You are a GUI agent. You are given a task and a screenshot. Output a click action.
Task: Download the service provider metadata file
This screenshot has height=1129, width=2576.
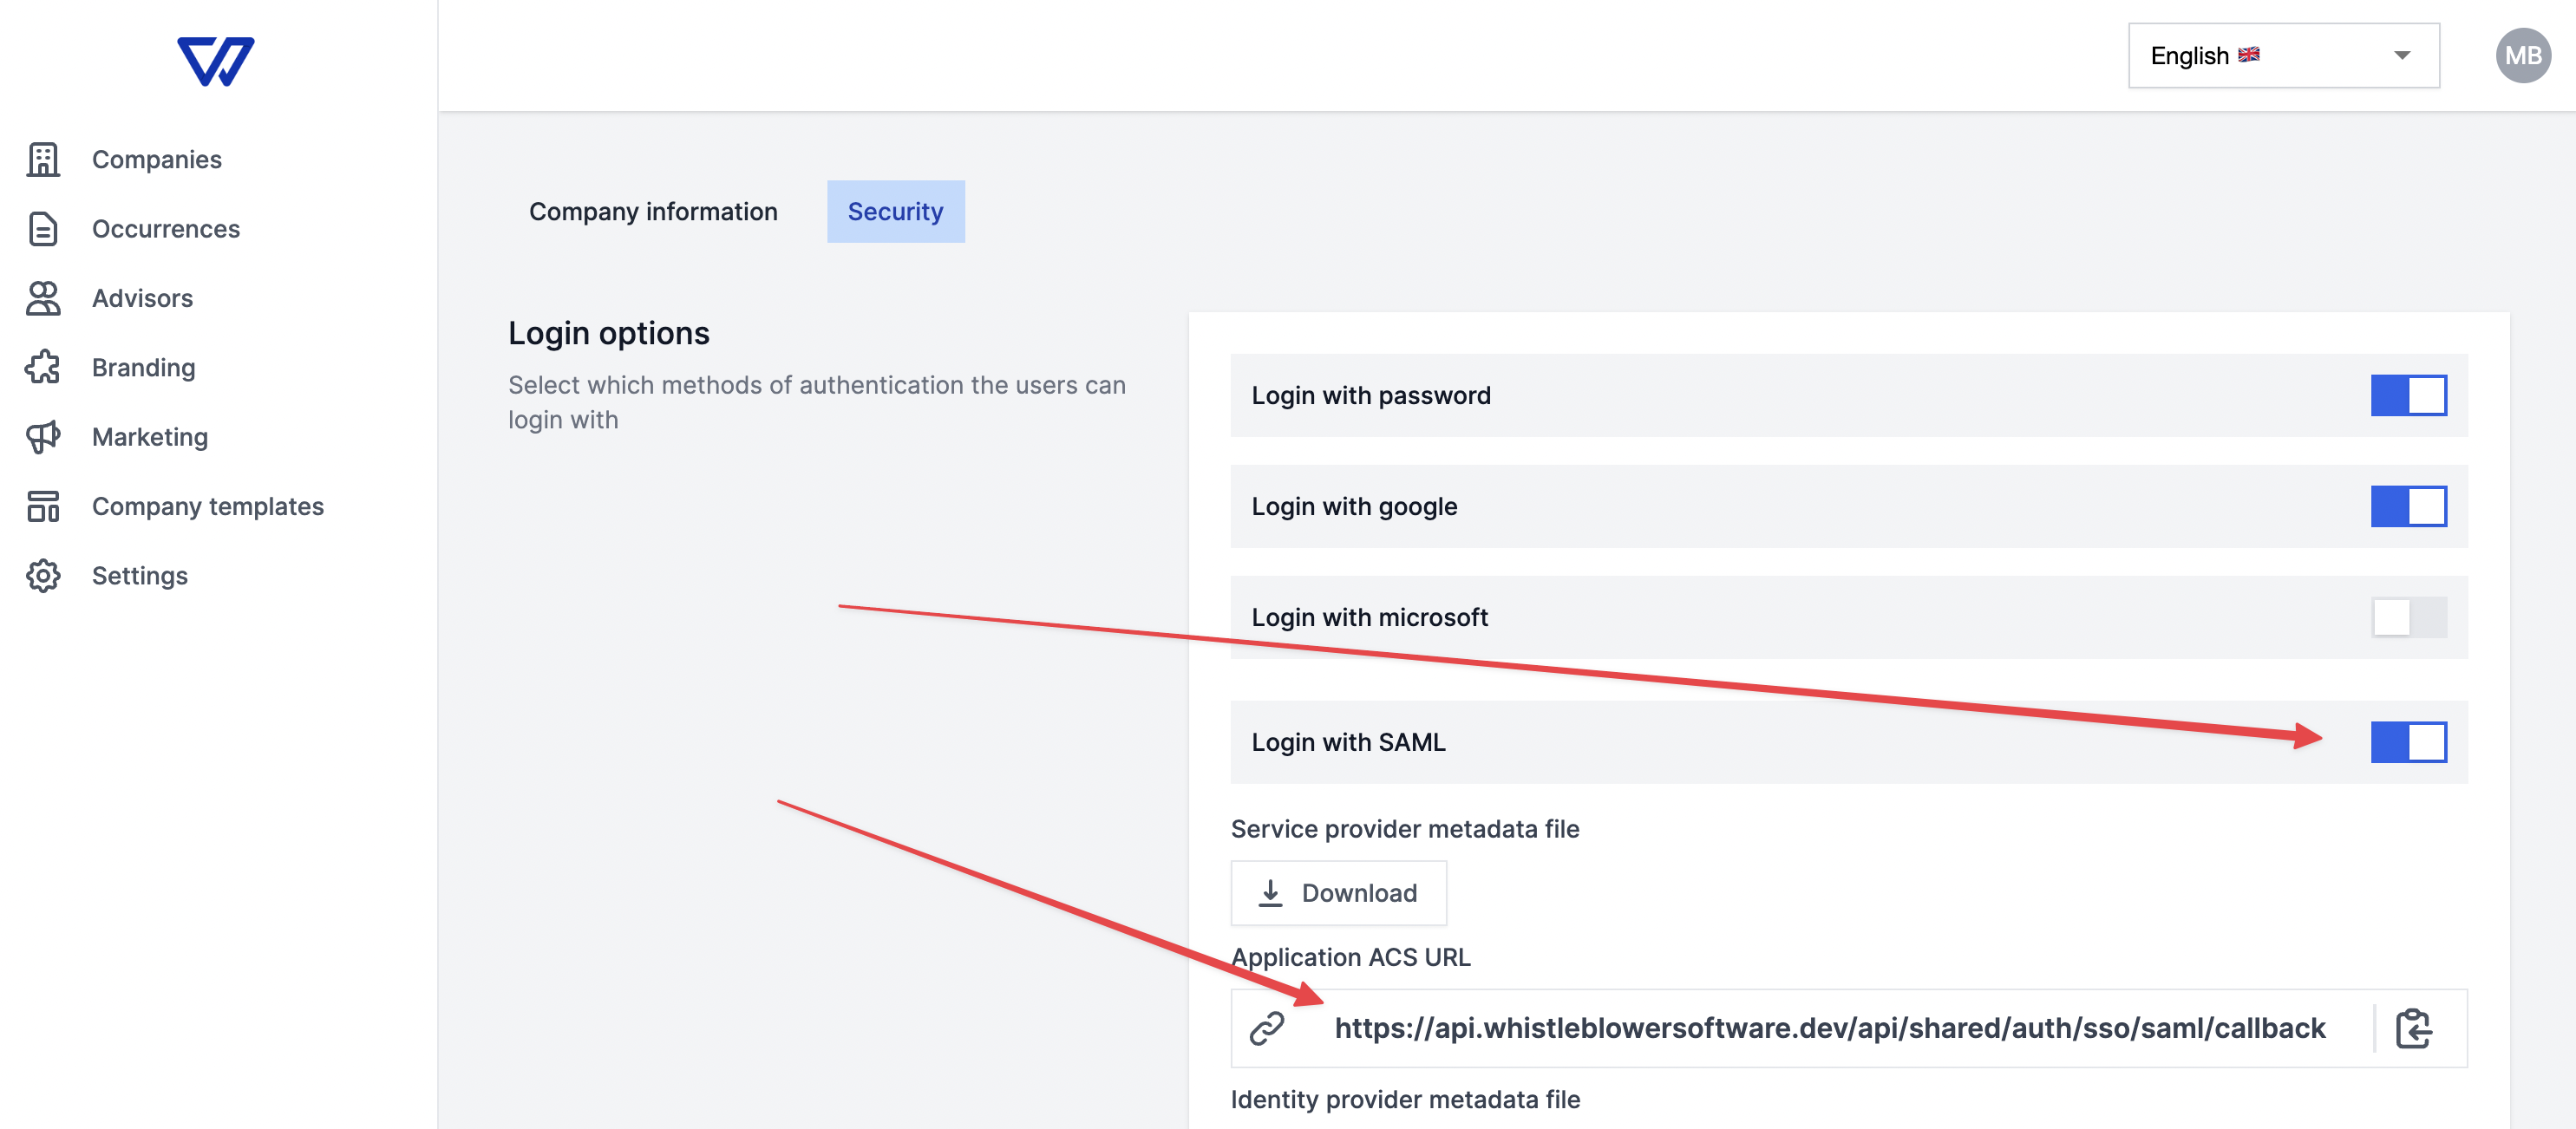1338,893
